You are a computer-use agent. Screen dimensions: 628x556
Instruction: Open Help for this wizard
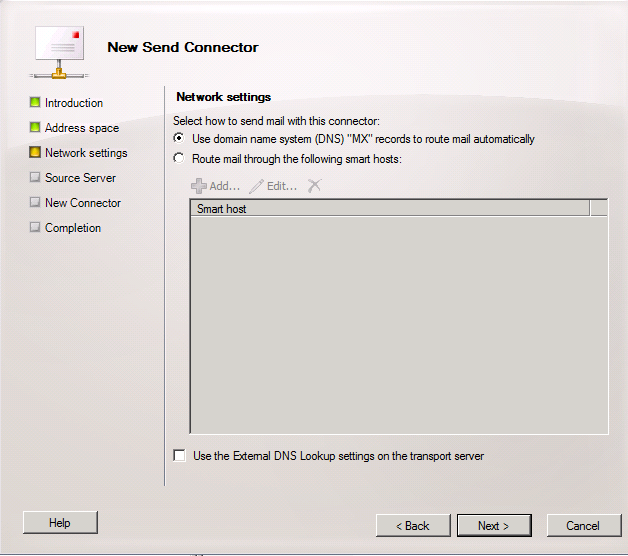click(x=60, y=523)
